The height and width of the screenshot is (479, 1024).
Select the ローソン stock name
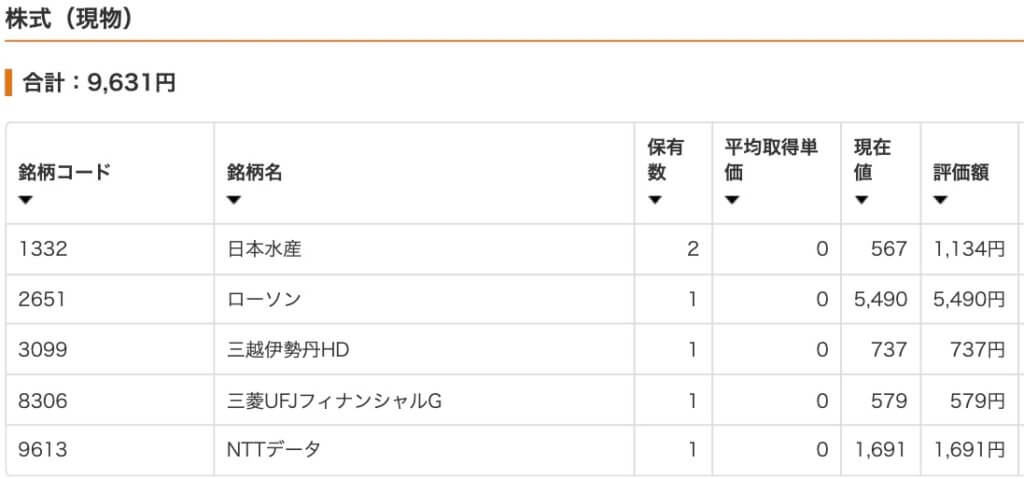(x=264, y=299)
